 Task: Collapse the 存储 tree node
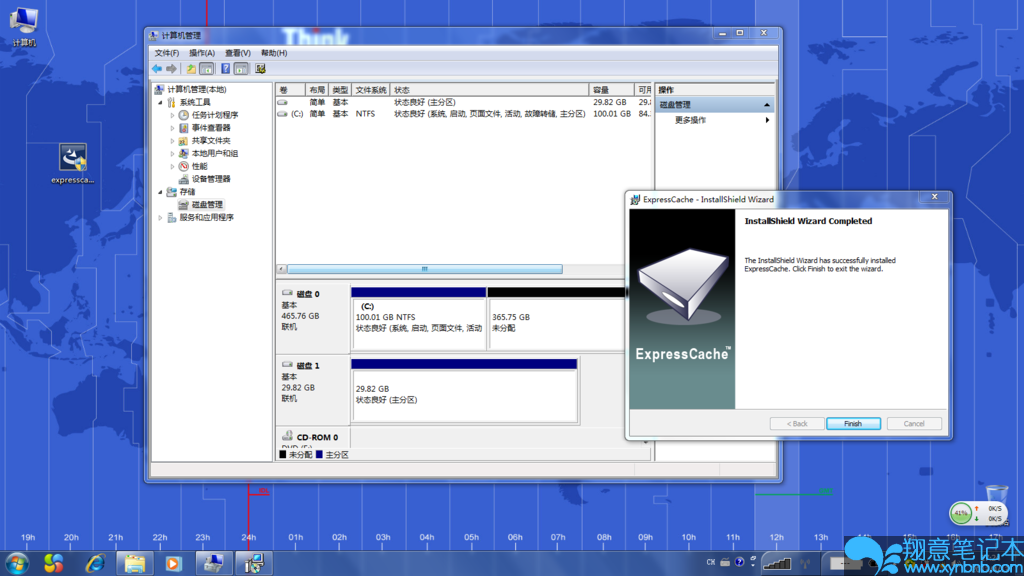(161, 192)
